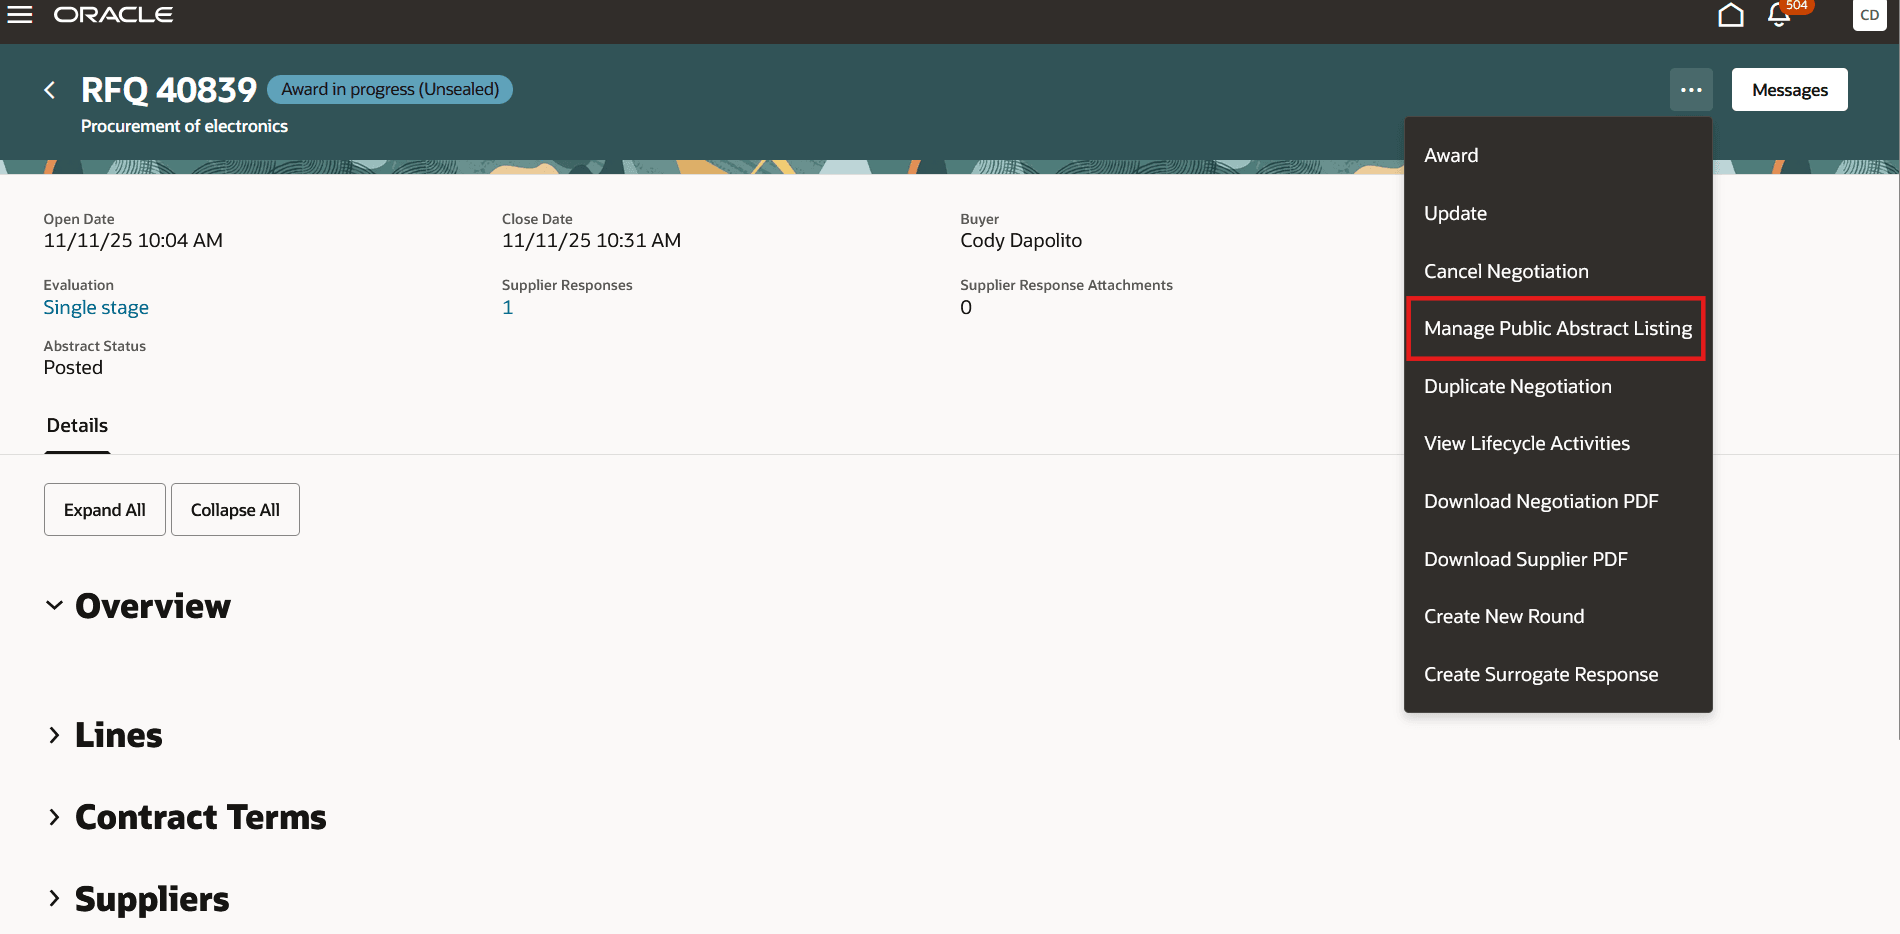Open the Single stage evaluation link
The height and width of the screenshot is (934, 1900).
(96, 307)
